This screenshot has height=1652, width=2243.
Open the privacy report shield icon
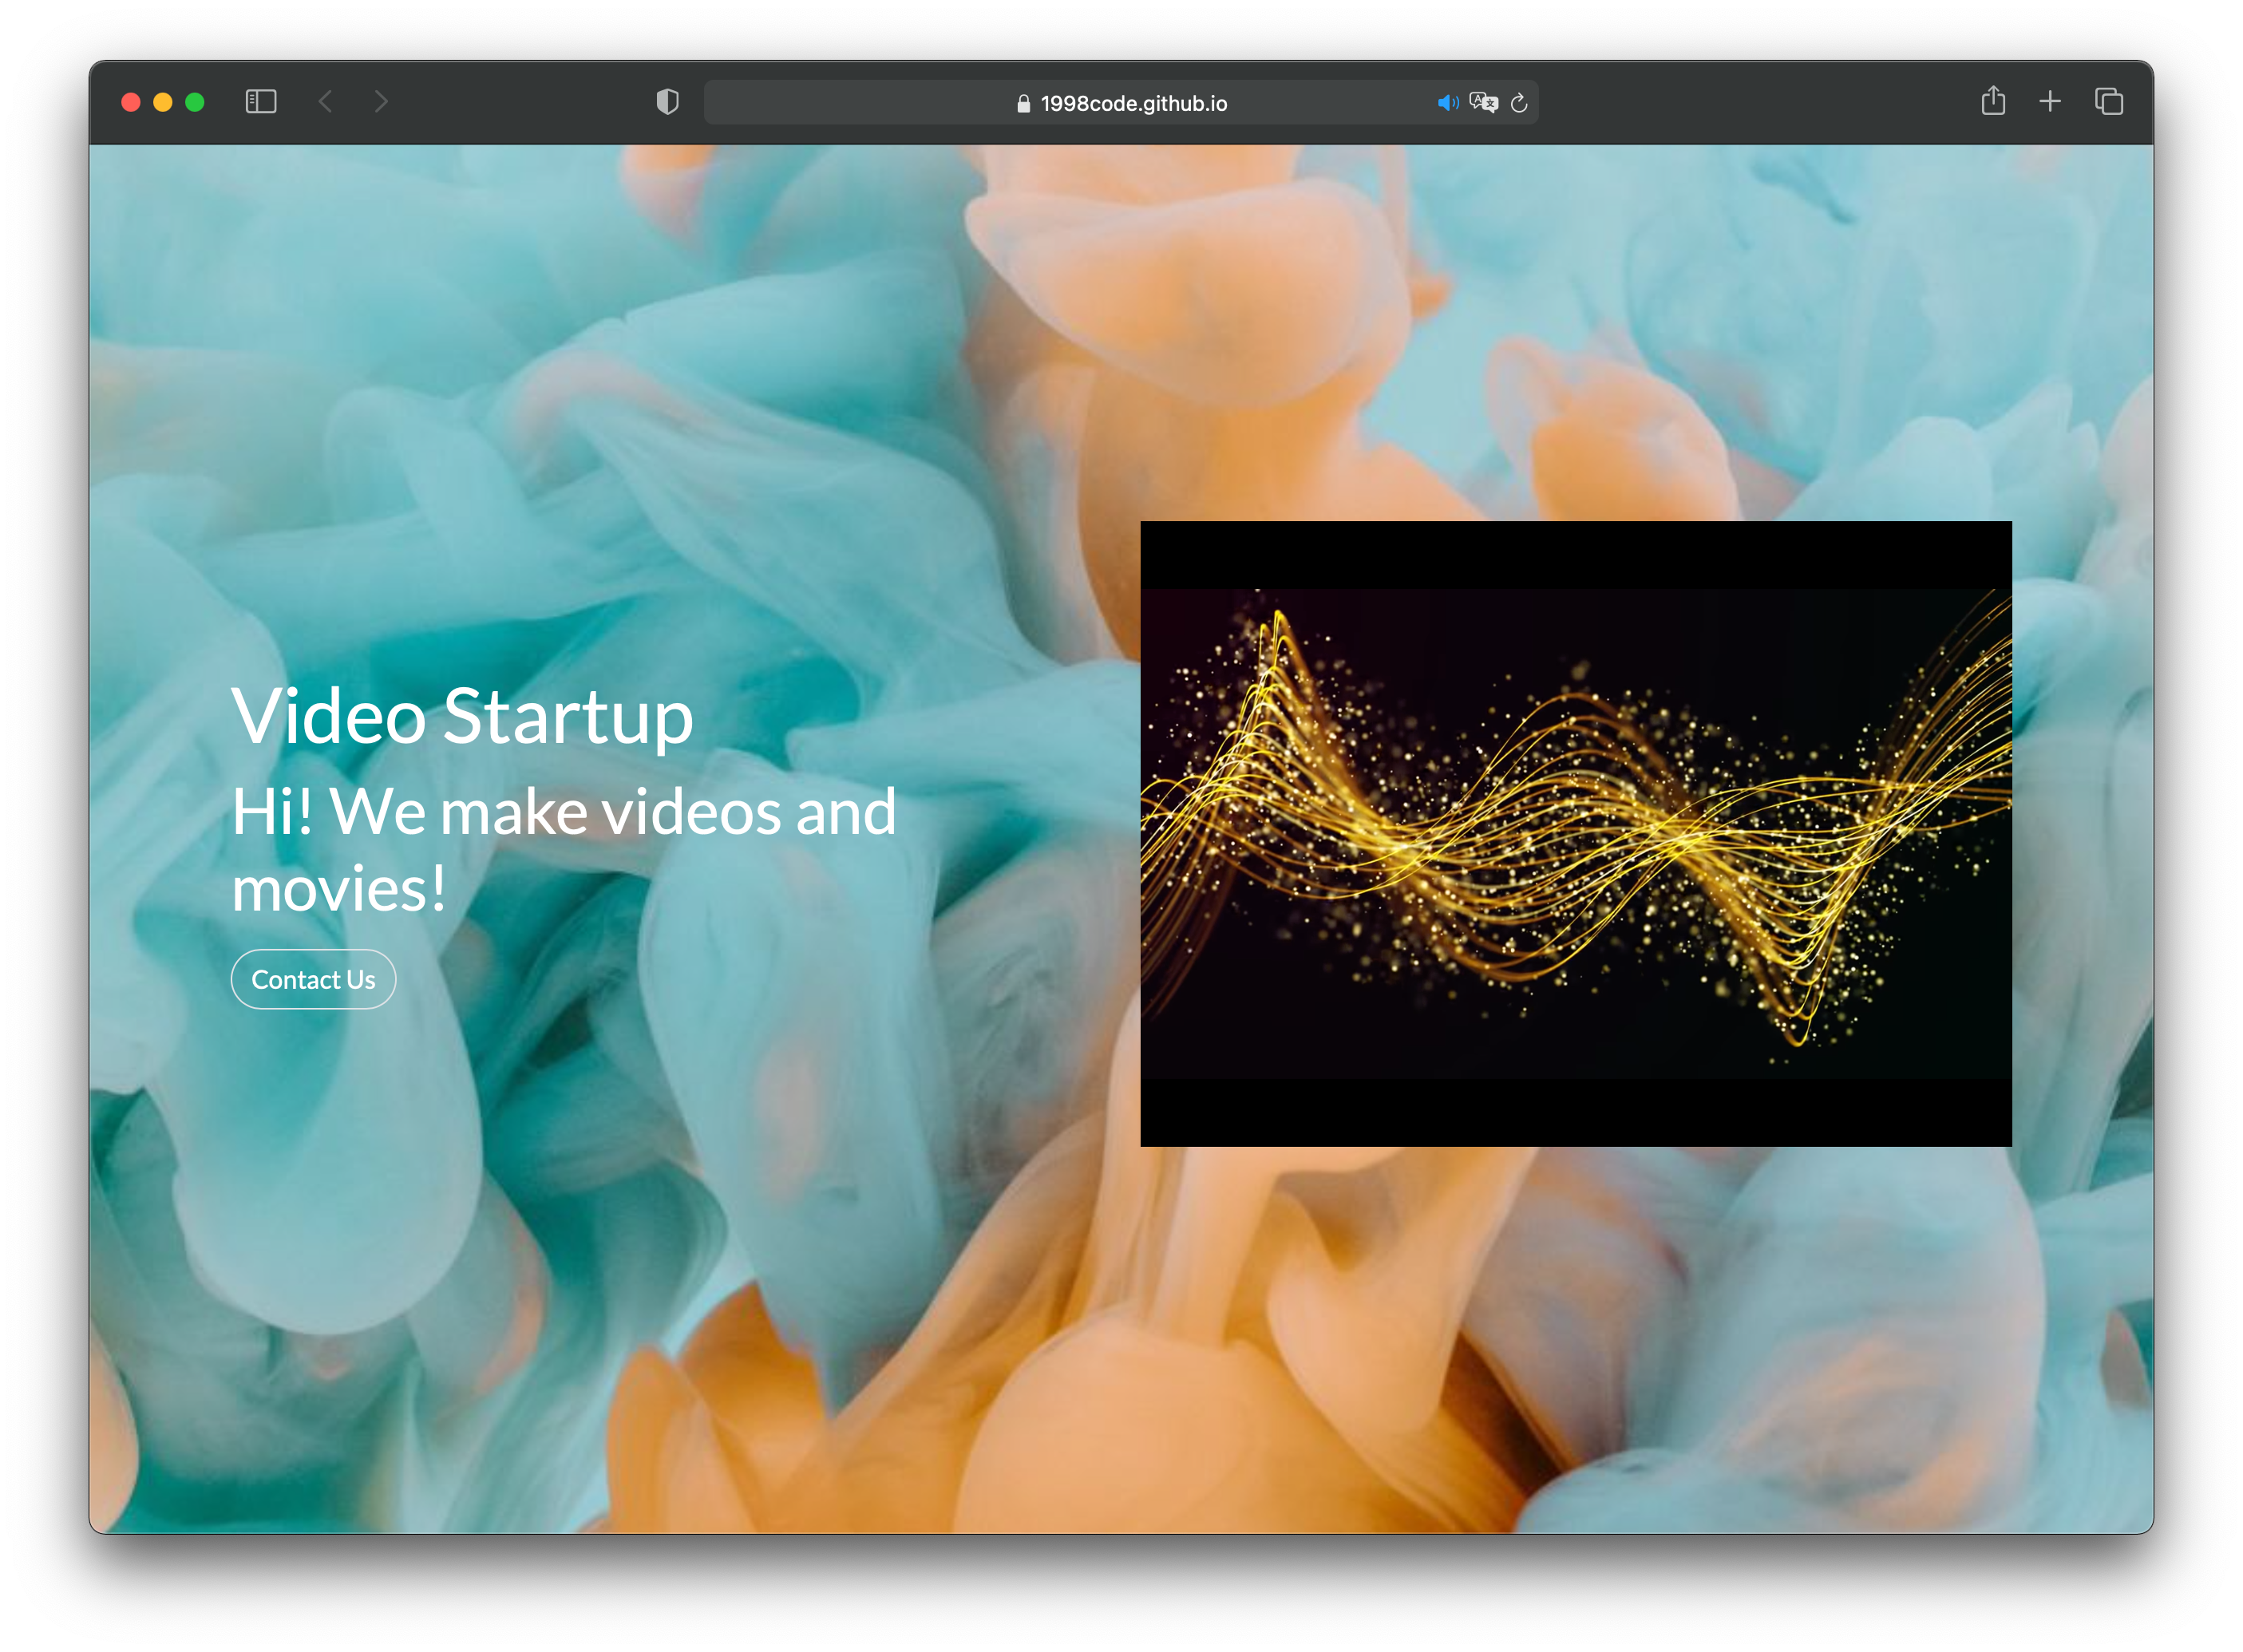click(x=667, y=102)
